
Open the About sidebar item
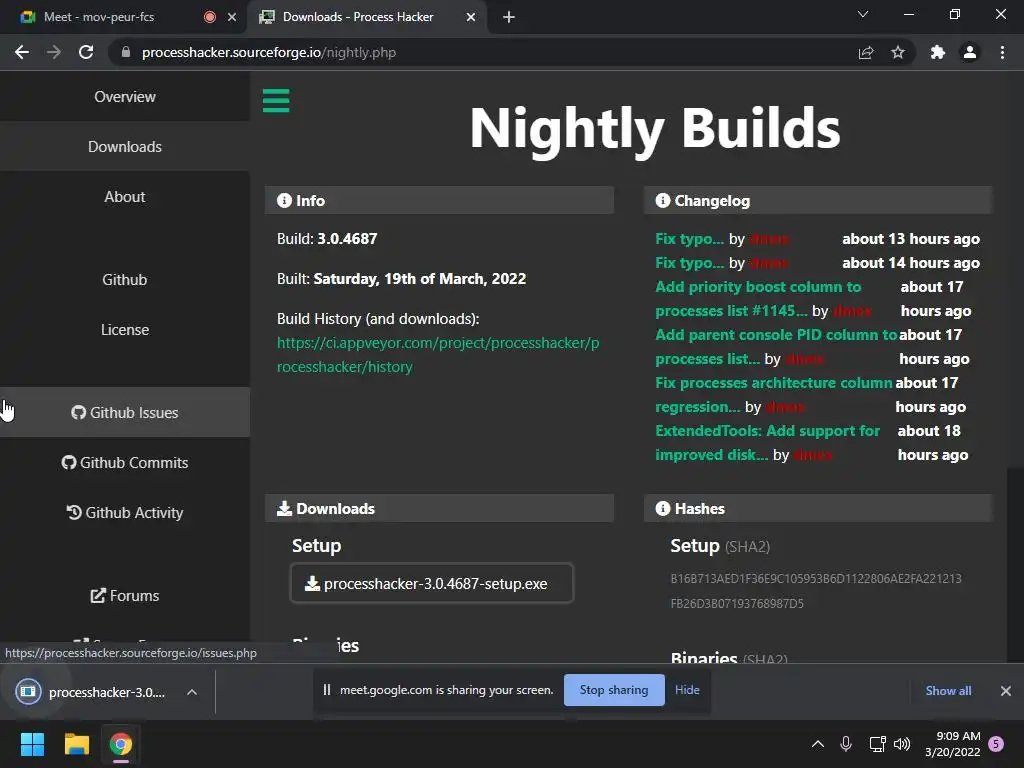coord(125,197)
